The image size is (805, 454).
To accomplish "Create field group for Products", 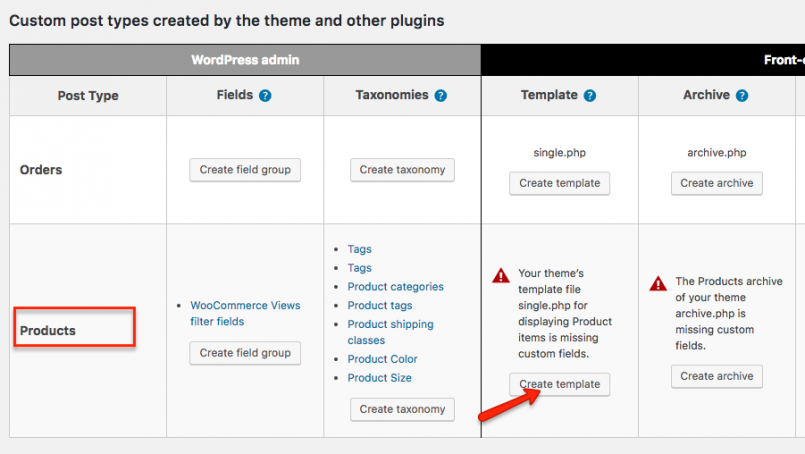I will click(x=245, y=353).
